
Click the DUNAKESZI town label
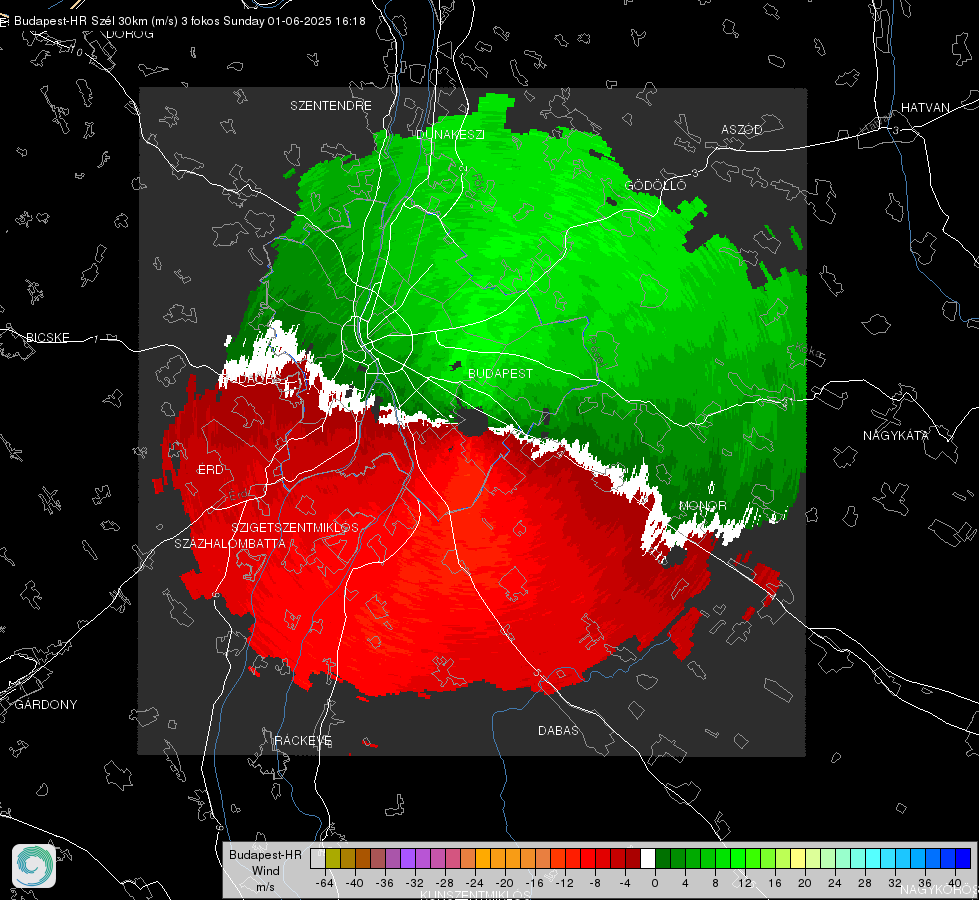coord(450,134)
